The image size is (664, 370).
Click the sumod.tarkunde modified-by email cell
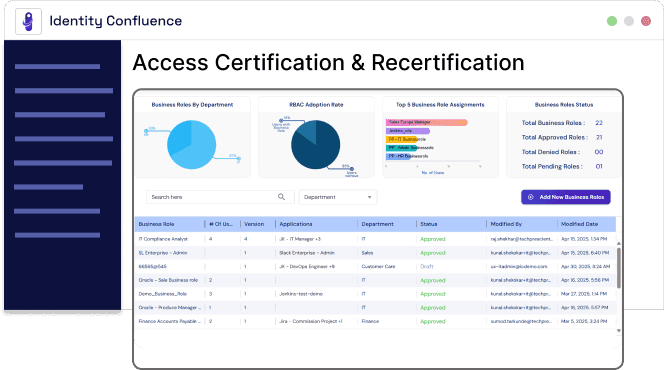521,321
